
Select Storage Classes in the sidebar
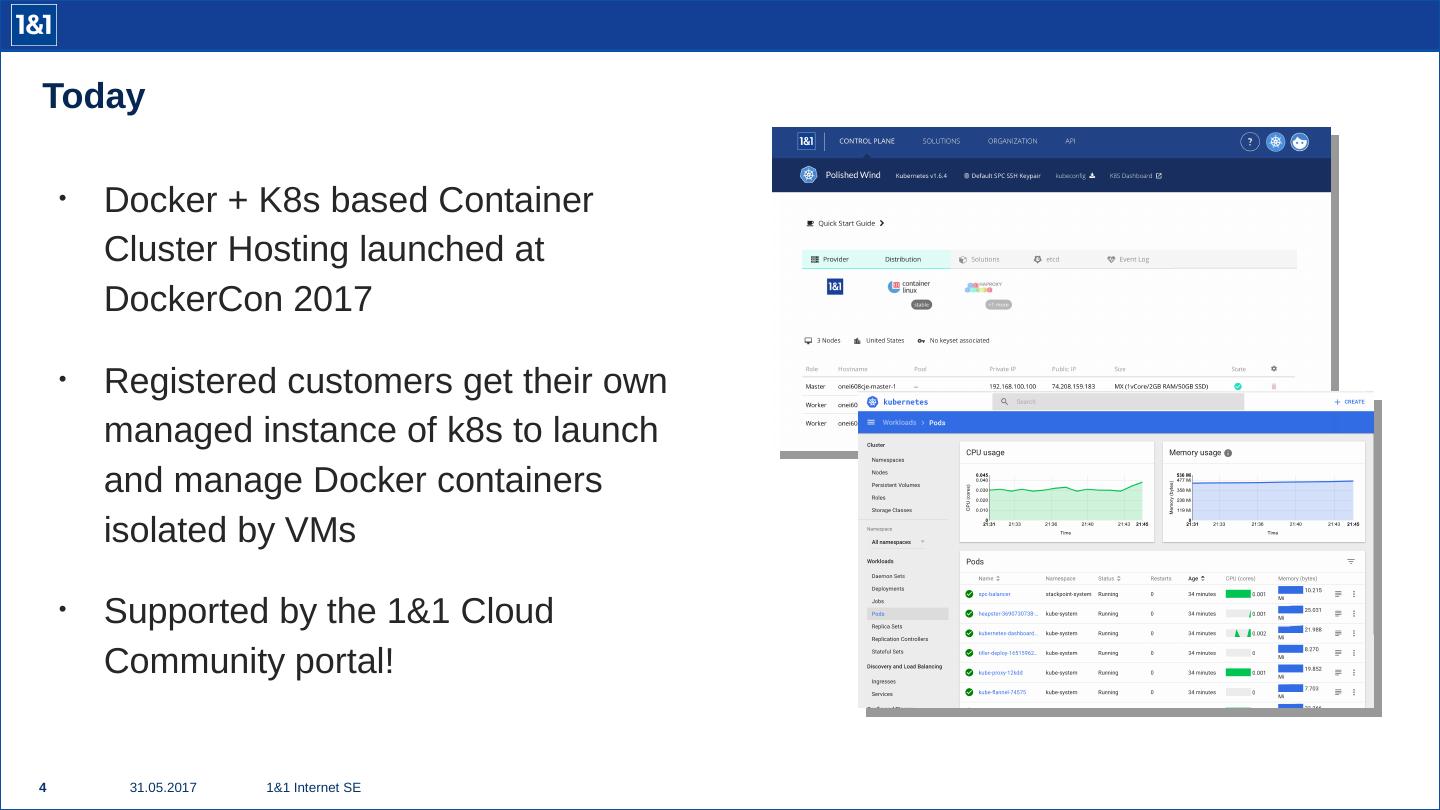[891, 510]
